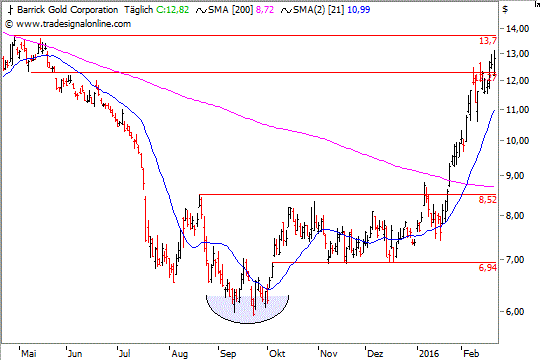The image size is (540, 360).
Task: Select the Täglich timeframe label
Action: pyautogui.click(x=138, y=10)
